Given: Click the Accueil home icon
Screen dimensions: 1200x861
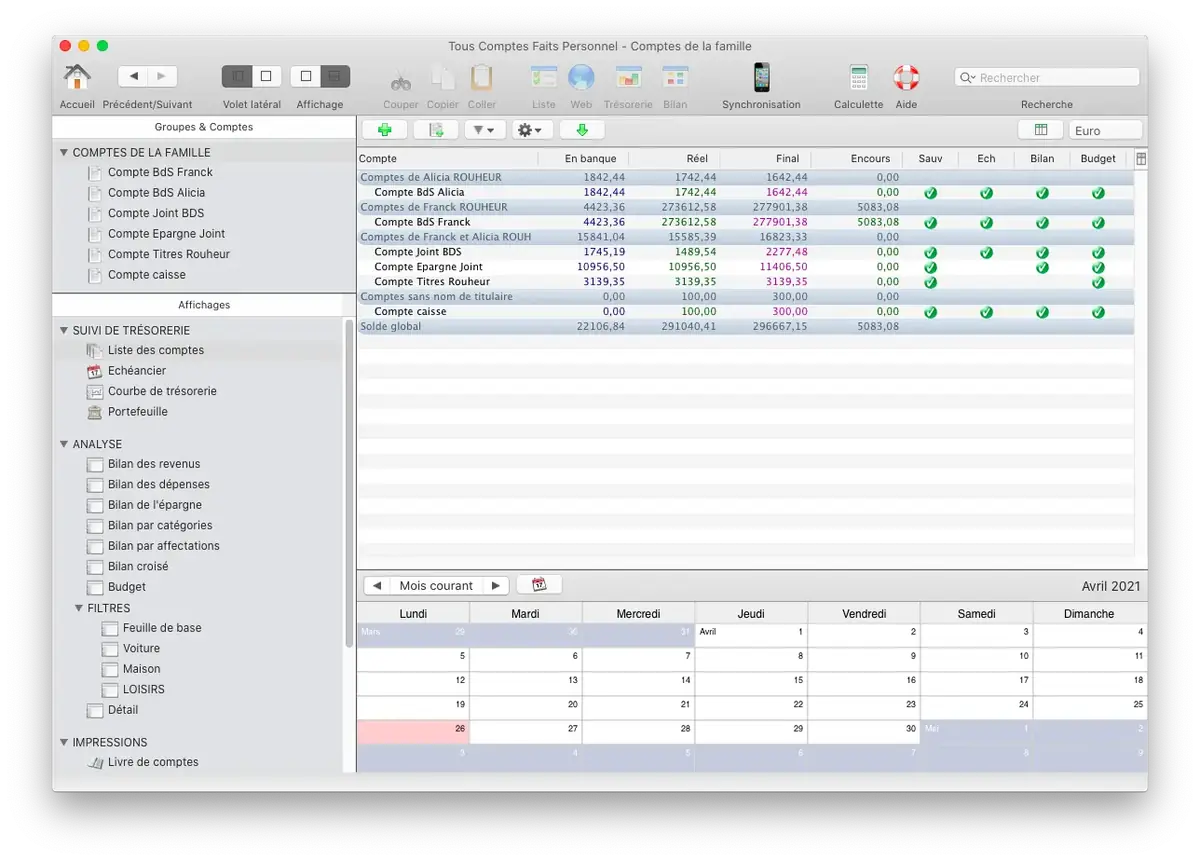Looking at the screenshot, I should coord(77,78).
